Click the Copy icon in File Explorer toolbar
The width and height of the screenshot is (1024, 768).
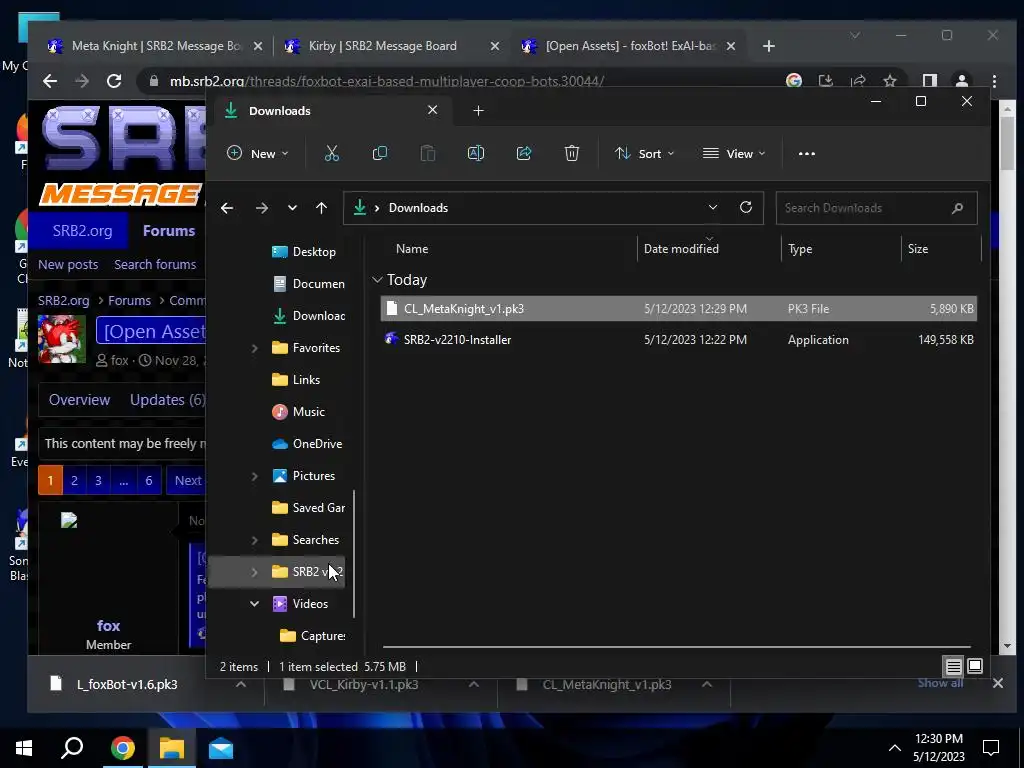click(379, 153)
